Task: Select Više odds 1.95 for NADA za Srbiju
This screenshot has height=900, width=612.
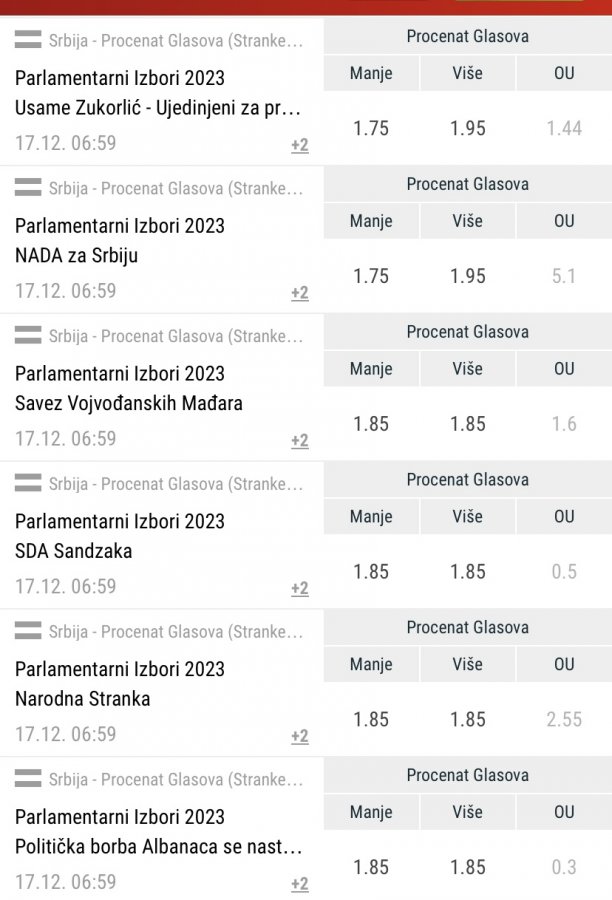Action: [468, 276]
